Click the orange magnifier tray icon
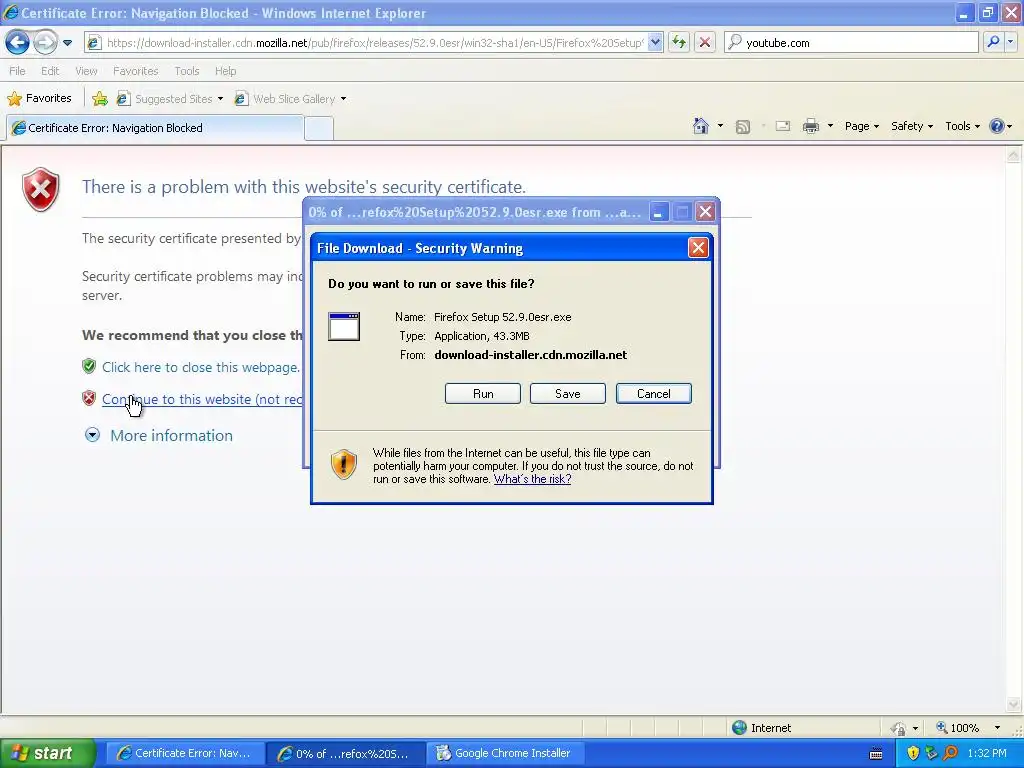The image size is (1024, 768). click(950, 753)
